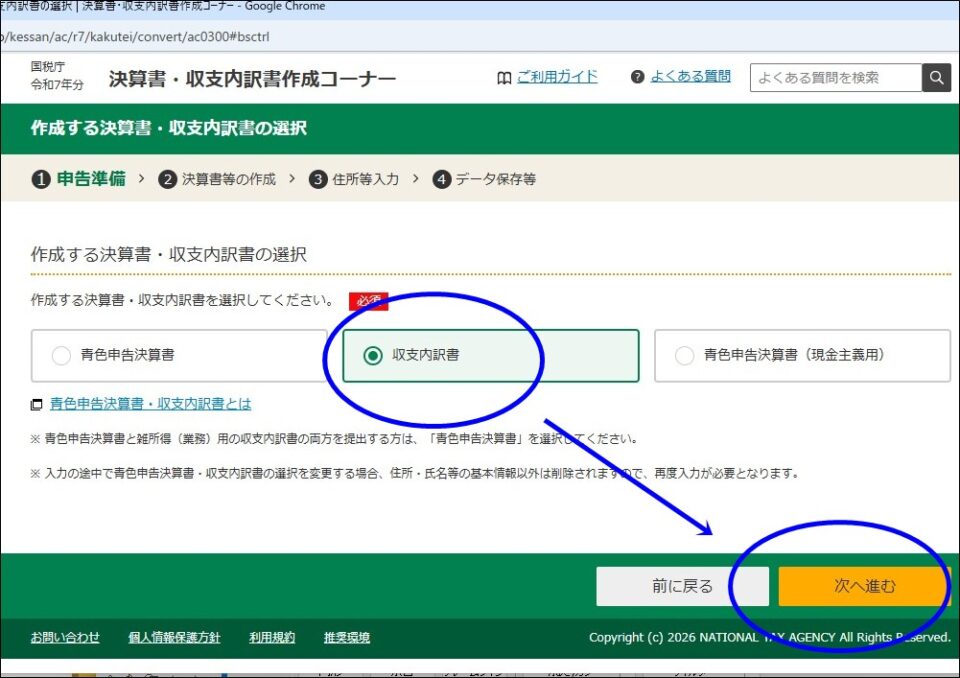Focus the よくある質問を検索 search field
This screenshot has height=678, width=960.
(x=835, y=78)
